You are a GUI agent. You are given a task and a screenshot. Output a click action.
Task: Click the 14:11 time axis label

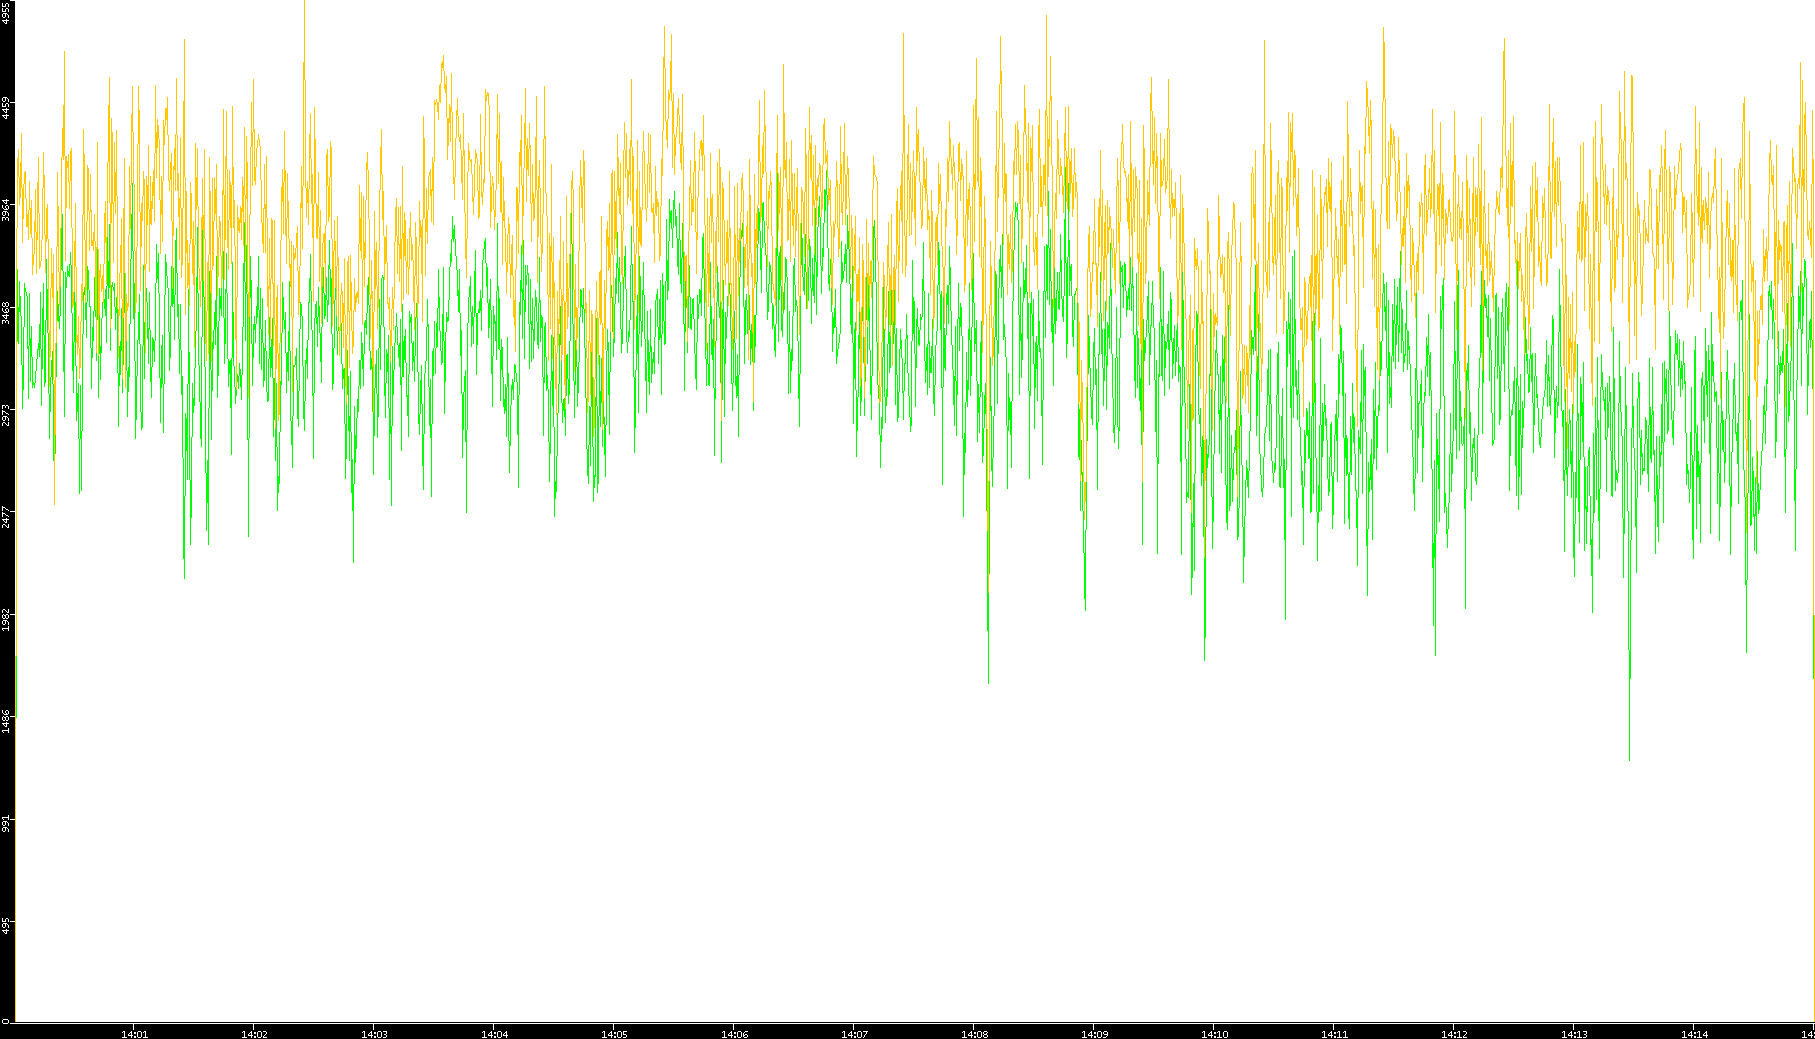(1334, 1034)
